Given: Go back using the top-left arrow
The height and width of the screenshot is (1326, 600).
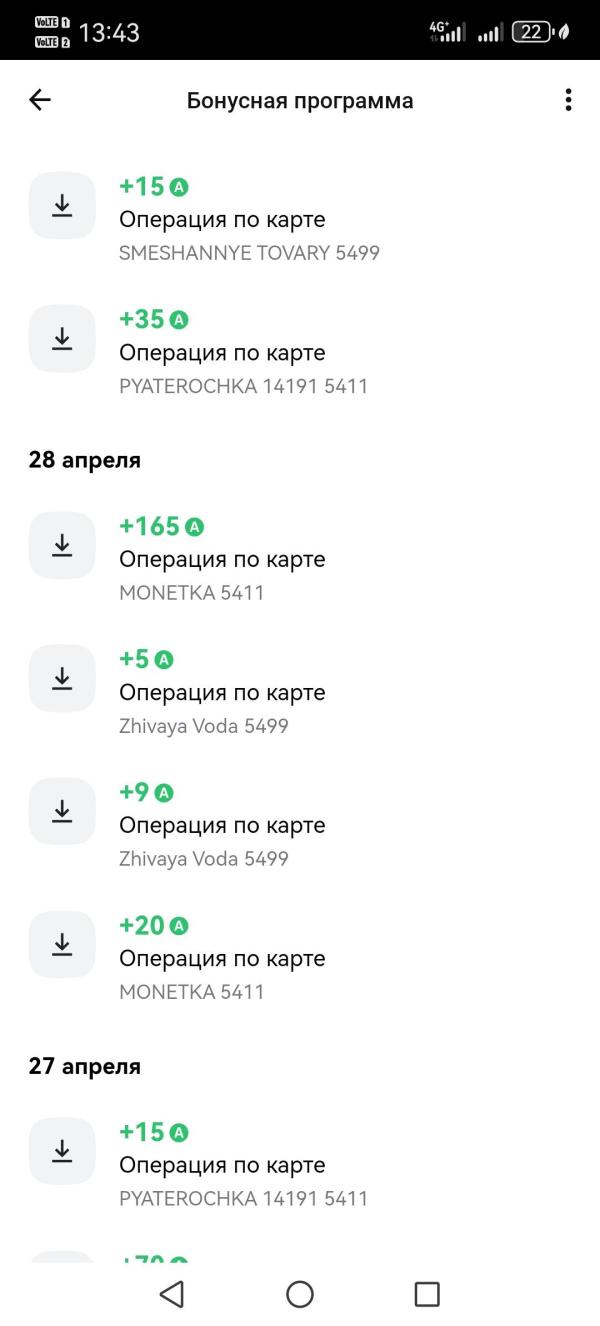Looking at the screenshot, I should coord(40,100).
